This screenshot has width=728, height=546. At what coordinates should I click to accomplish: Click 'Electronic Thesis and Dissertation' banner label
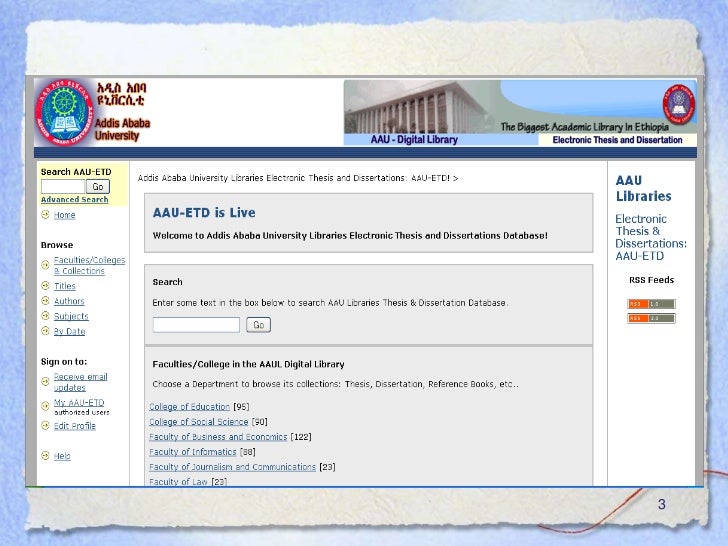tap(617, 140)
